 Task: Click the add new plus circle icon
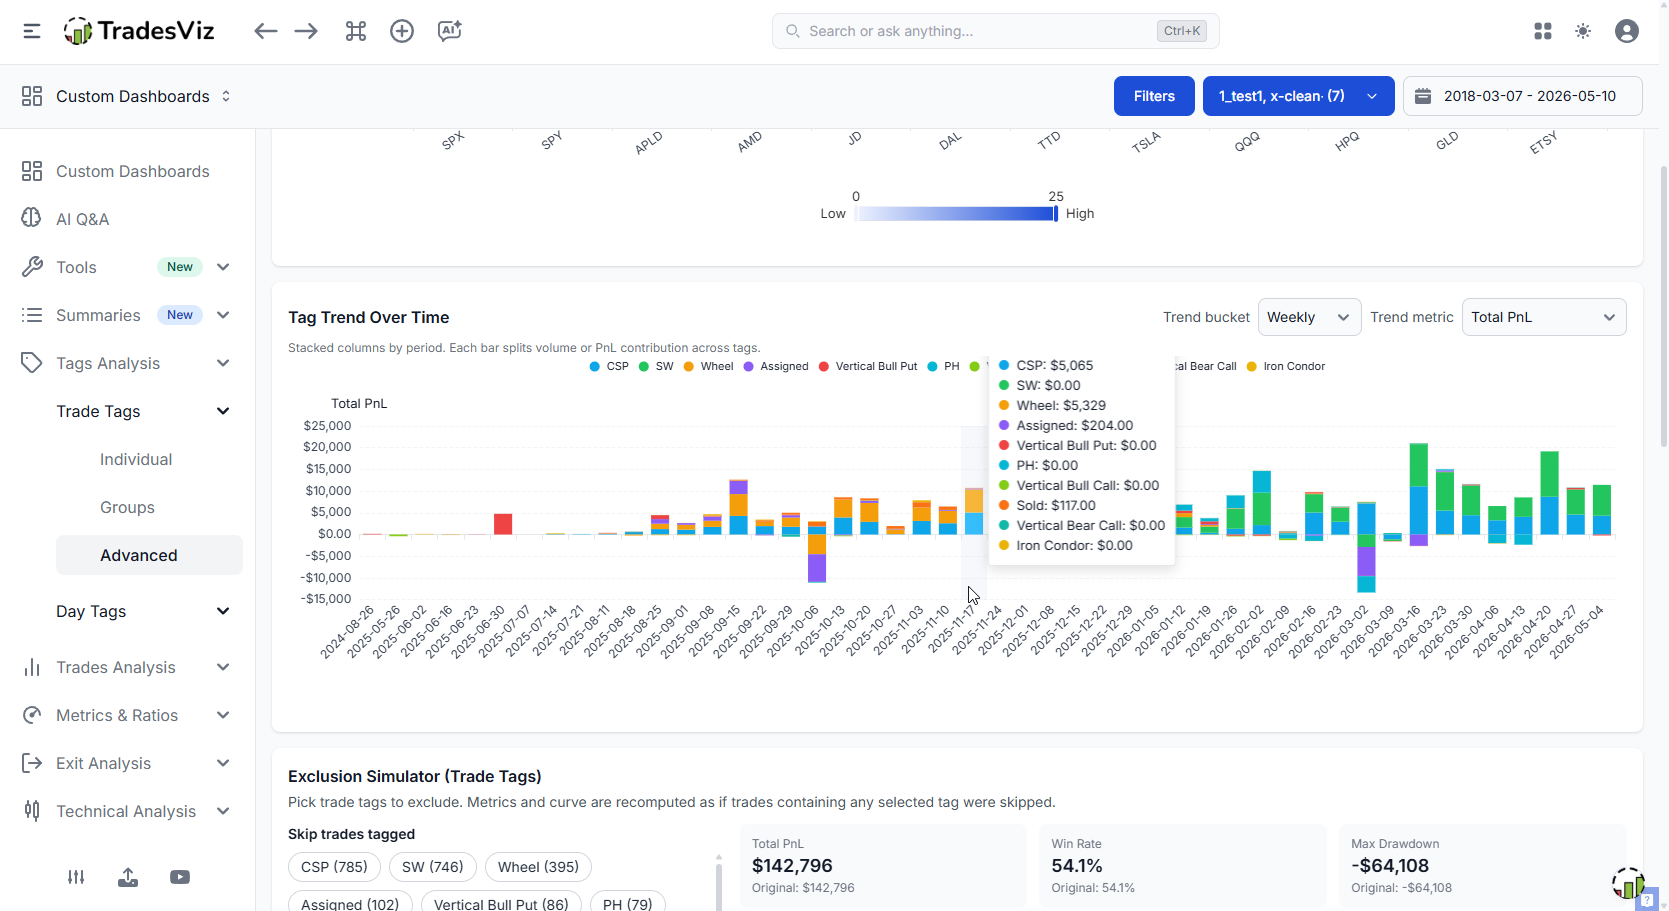point(402,31)
